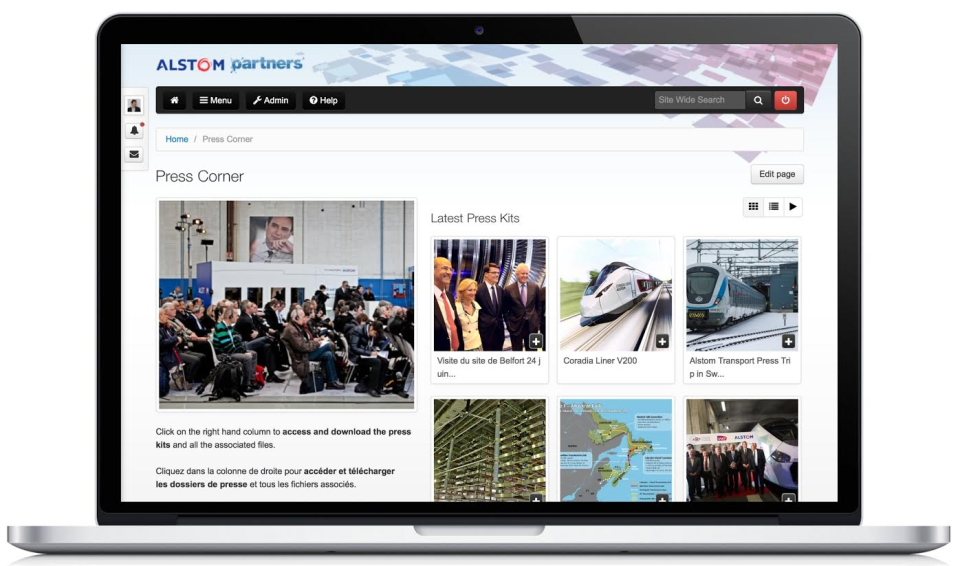This screenshot has height=566, width=960.
Task: Click the press conference main photo
Action: (287, 304)
